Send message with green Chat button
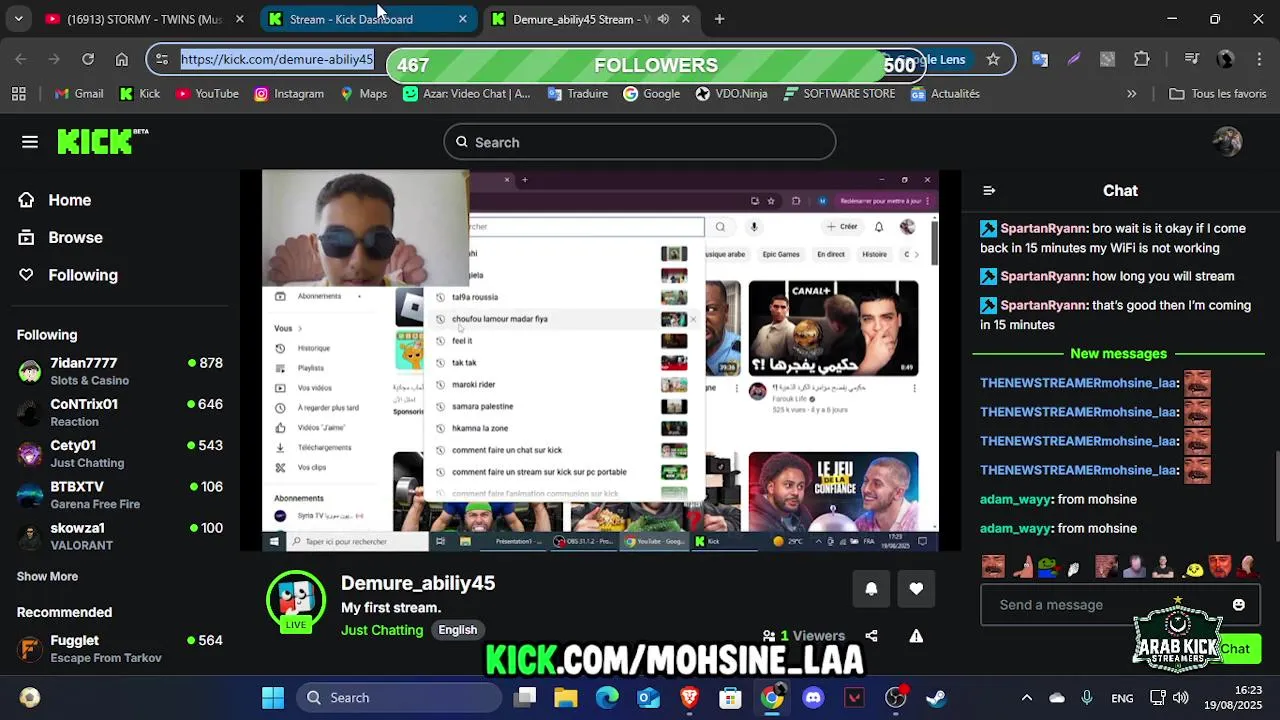The image size is (1280, 720). [1235, 649]
